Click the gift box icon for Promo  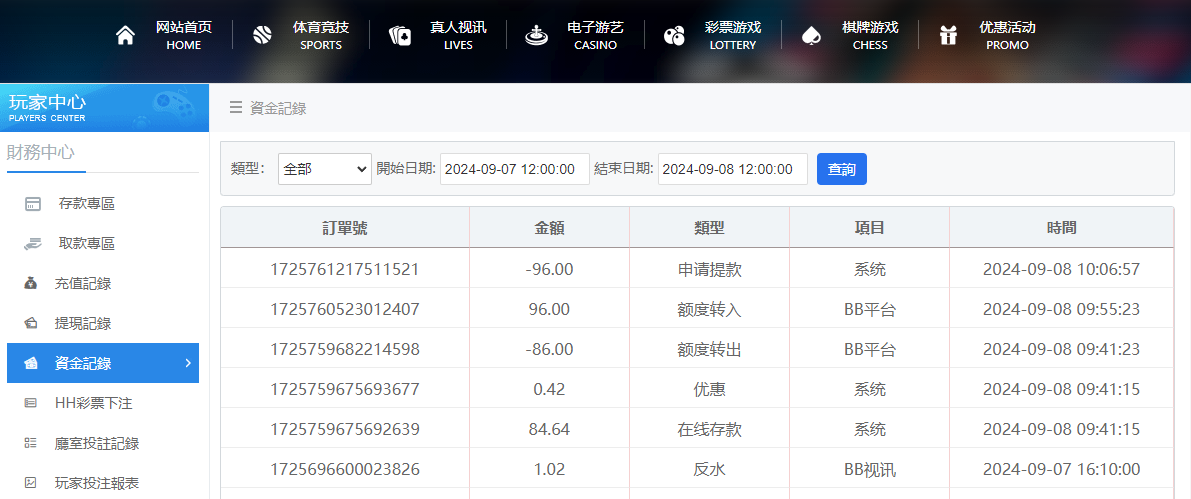click(948, 36)
